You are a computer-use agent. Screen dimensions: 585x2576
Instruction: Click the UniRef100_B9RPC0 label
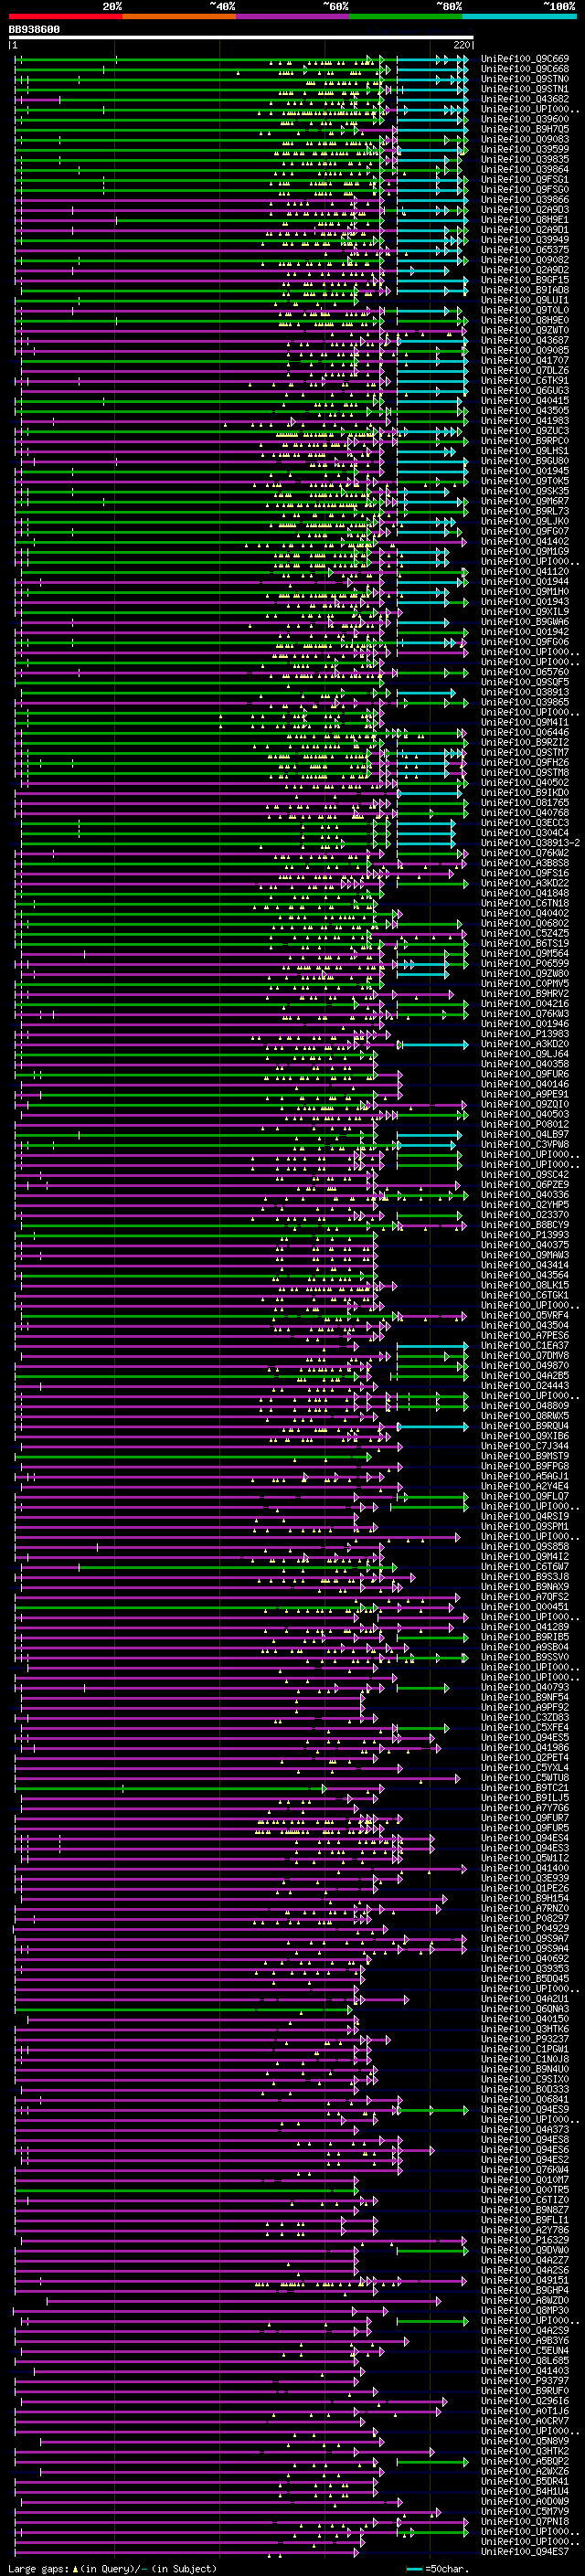[x=525, y=441]
